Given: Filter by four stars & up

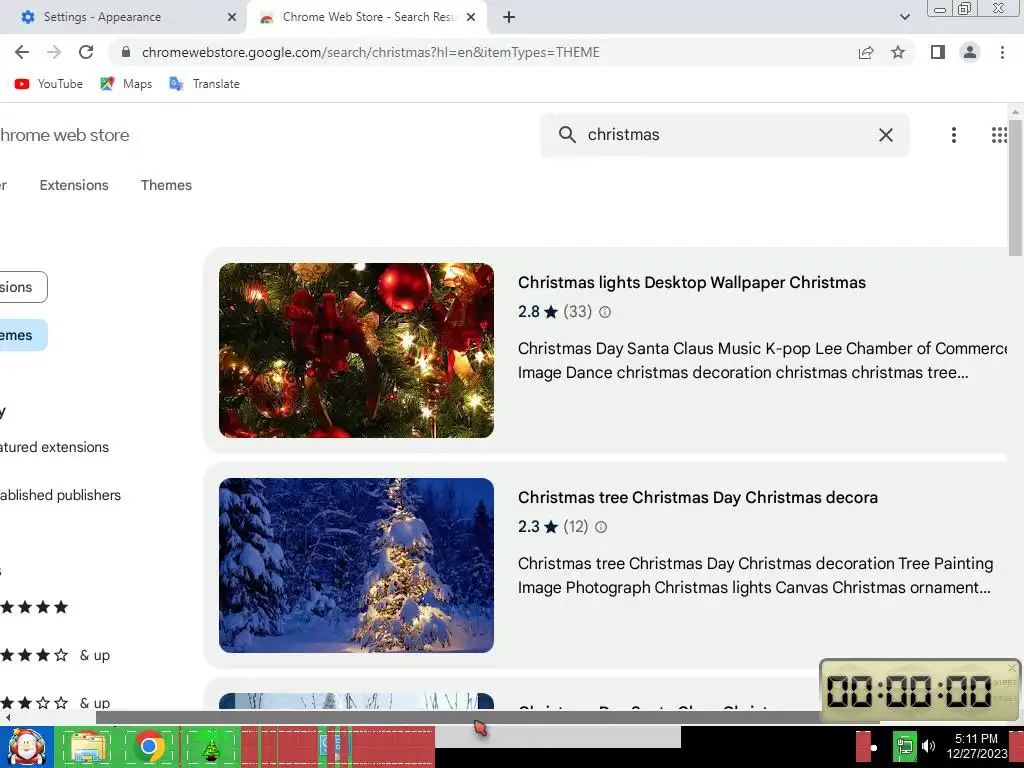Looking at the screenshot, I should [x=55, y=655].
